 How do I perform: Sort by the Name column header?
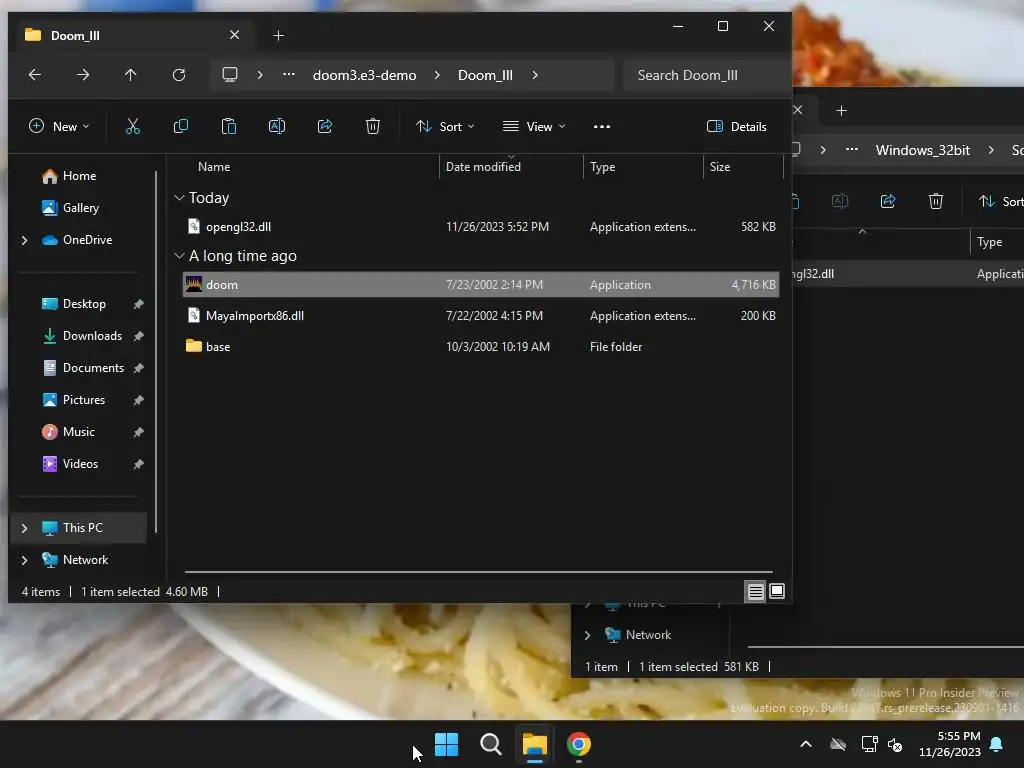click(214, 167)
